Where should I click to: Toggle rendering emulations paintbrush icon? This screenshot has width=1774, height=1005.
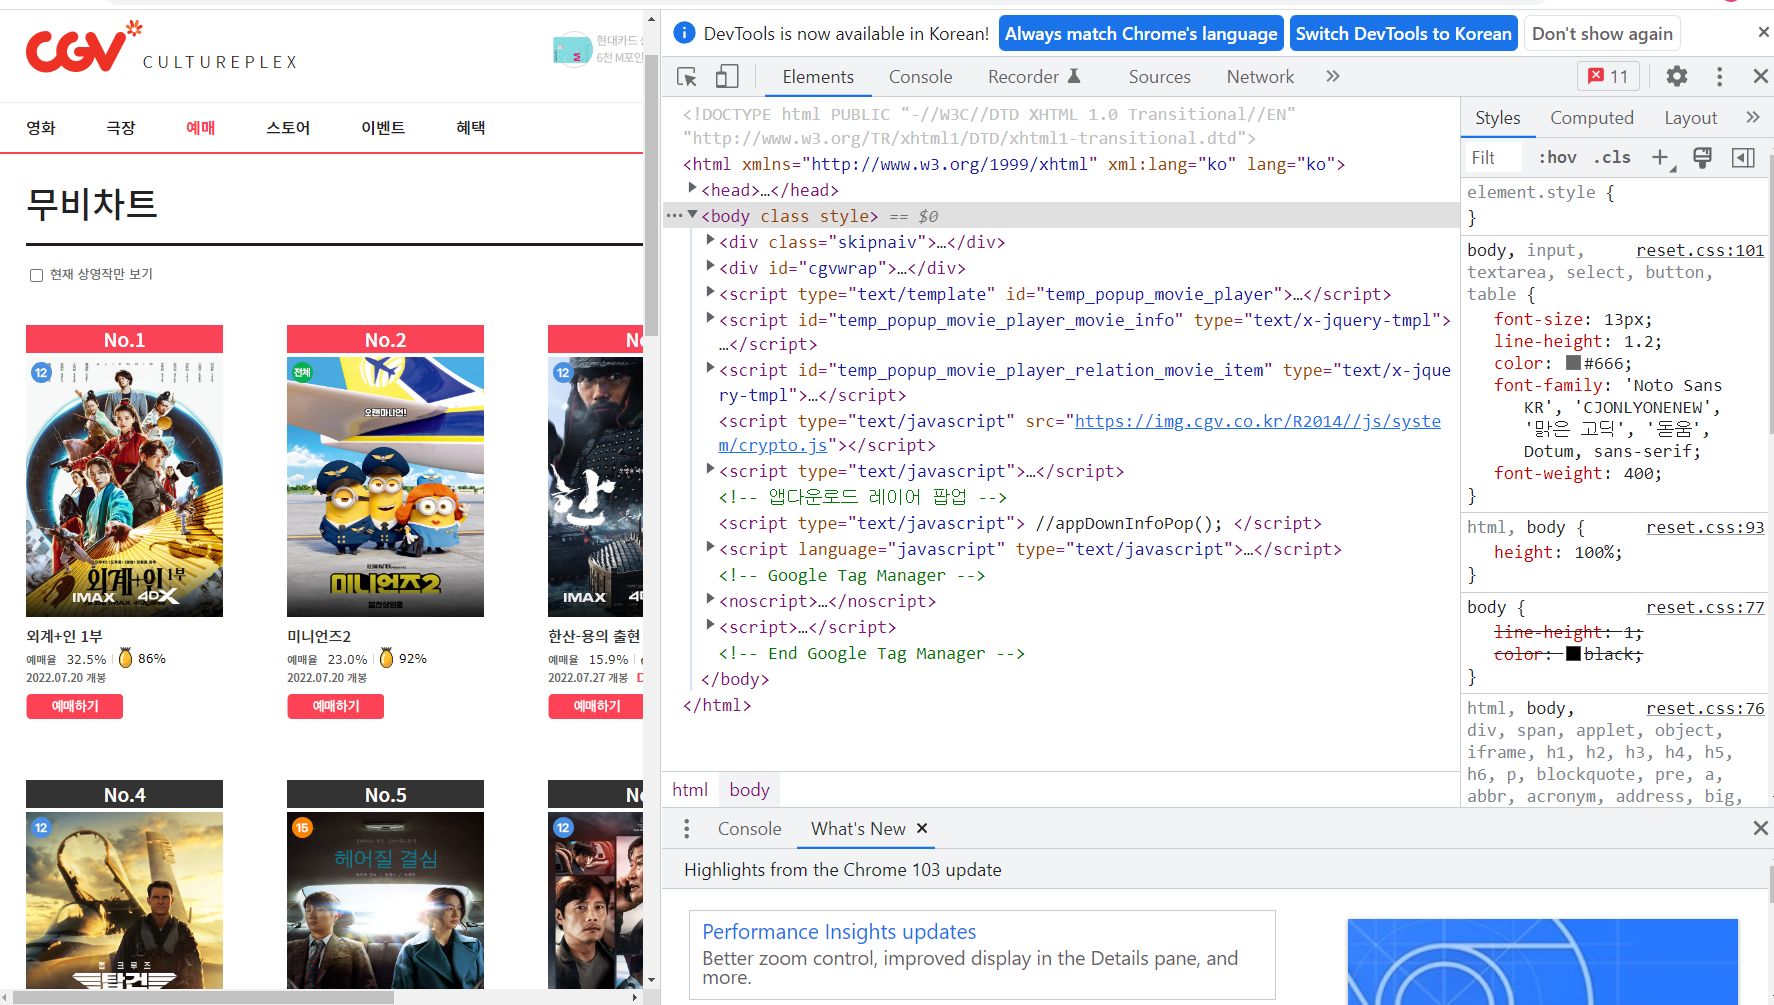(1702, 157)
